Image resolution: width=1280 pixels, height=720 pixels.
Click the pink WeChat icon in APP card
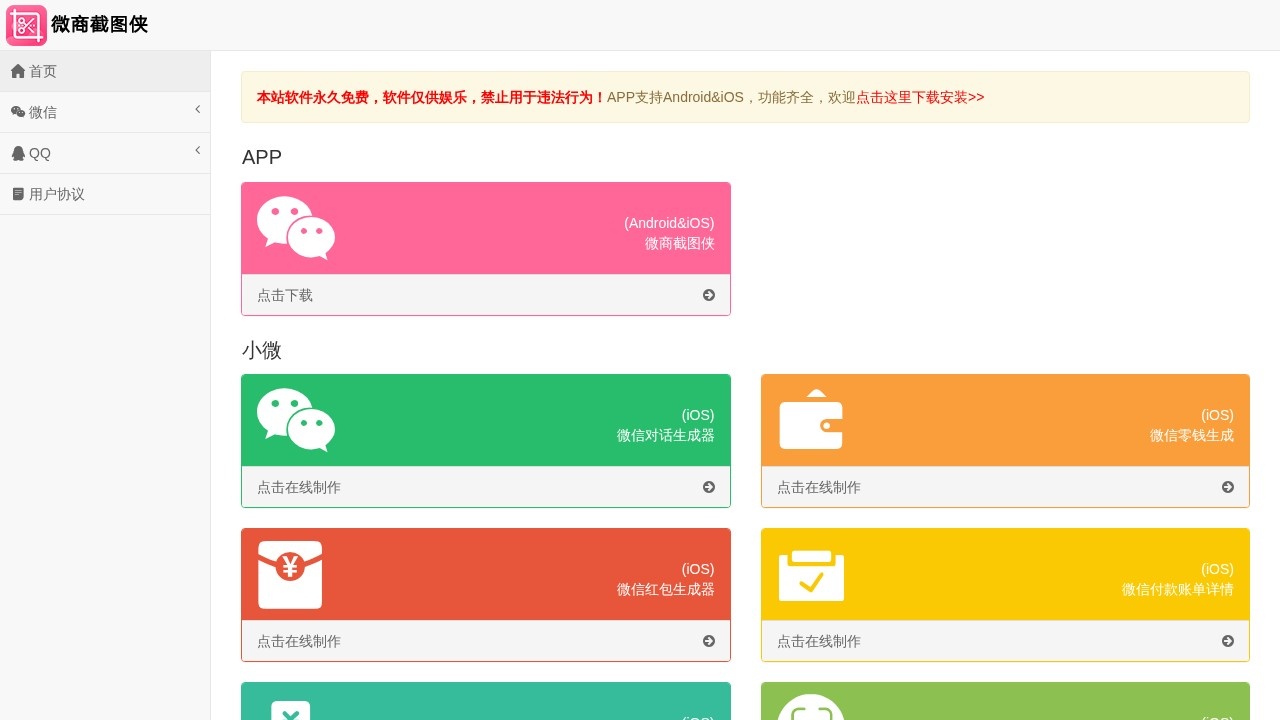pyautogui.click(x=296, y=228)
